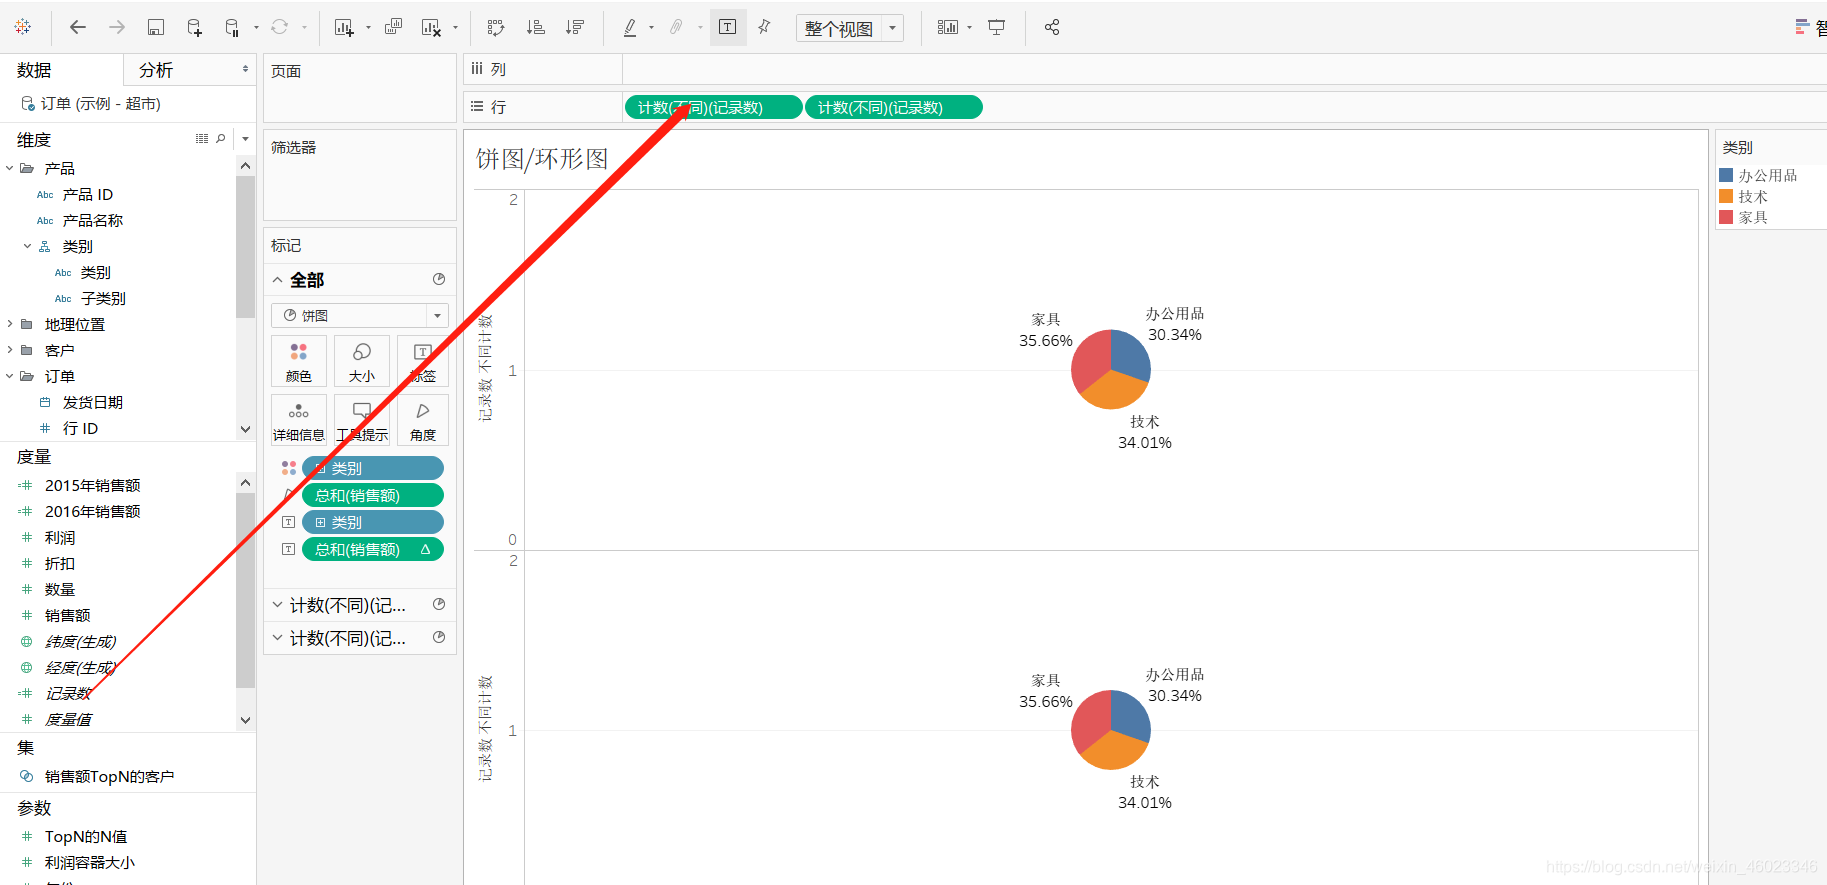Open the 维度 pane dropdown menu
This screenshot has width=1827, height=885.
pos(246,139)
